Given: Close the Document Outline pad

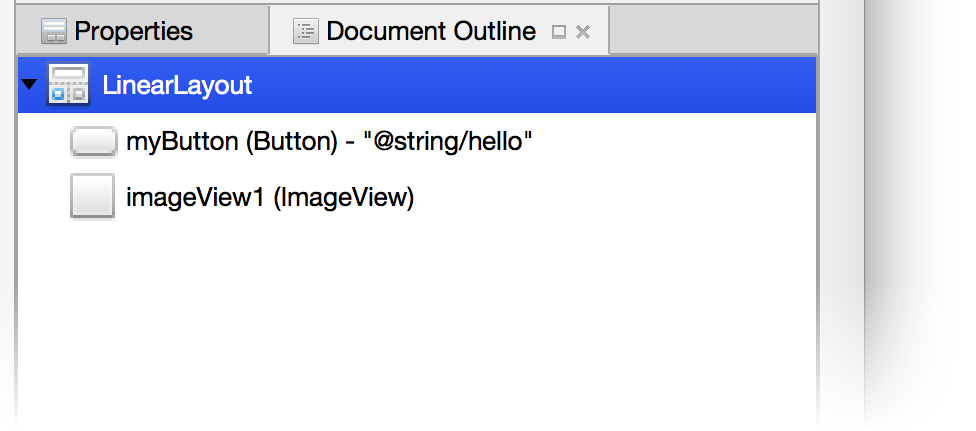Looking at the screenshot, I should coord(583,32).
